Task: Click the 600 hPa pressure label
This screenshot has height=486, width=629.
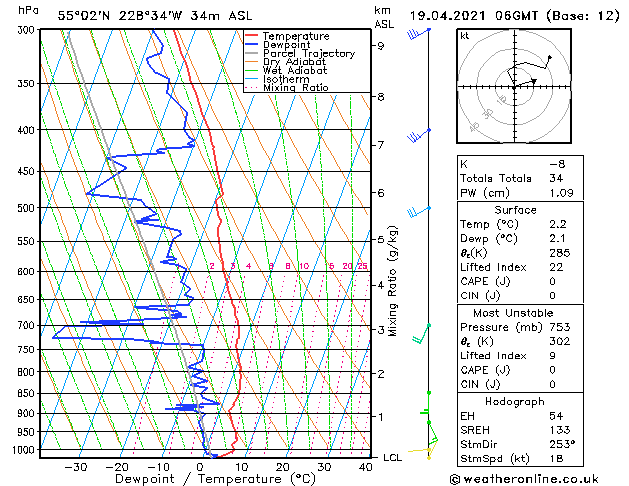Action: point(28,271)
